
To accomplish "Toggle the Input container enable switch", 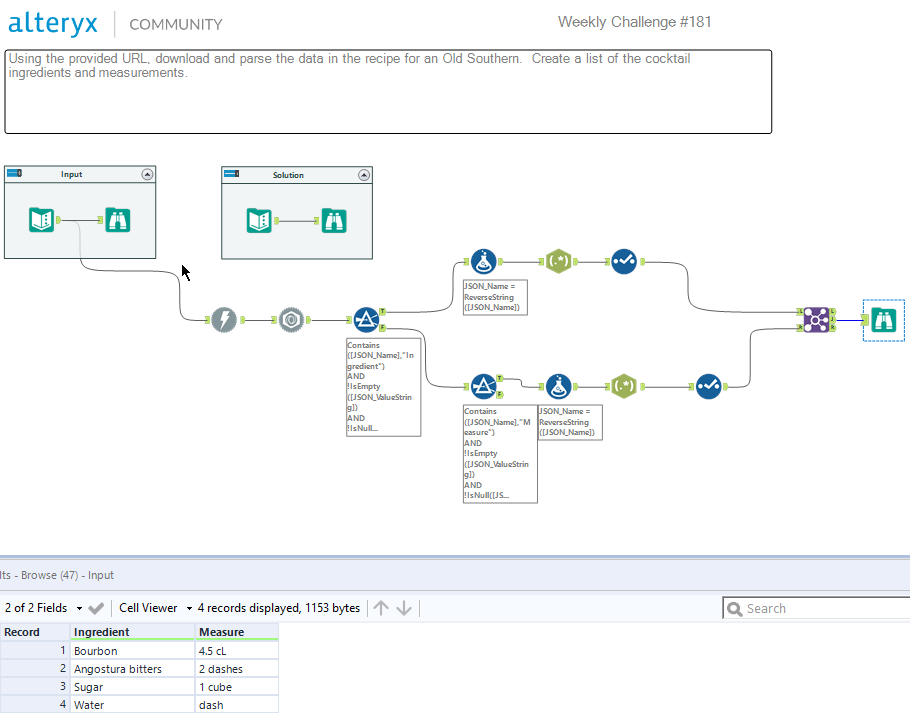I will click(x=15, y=173).
